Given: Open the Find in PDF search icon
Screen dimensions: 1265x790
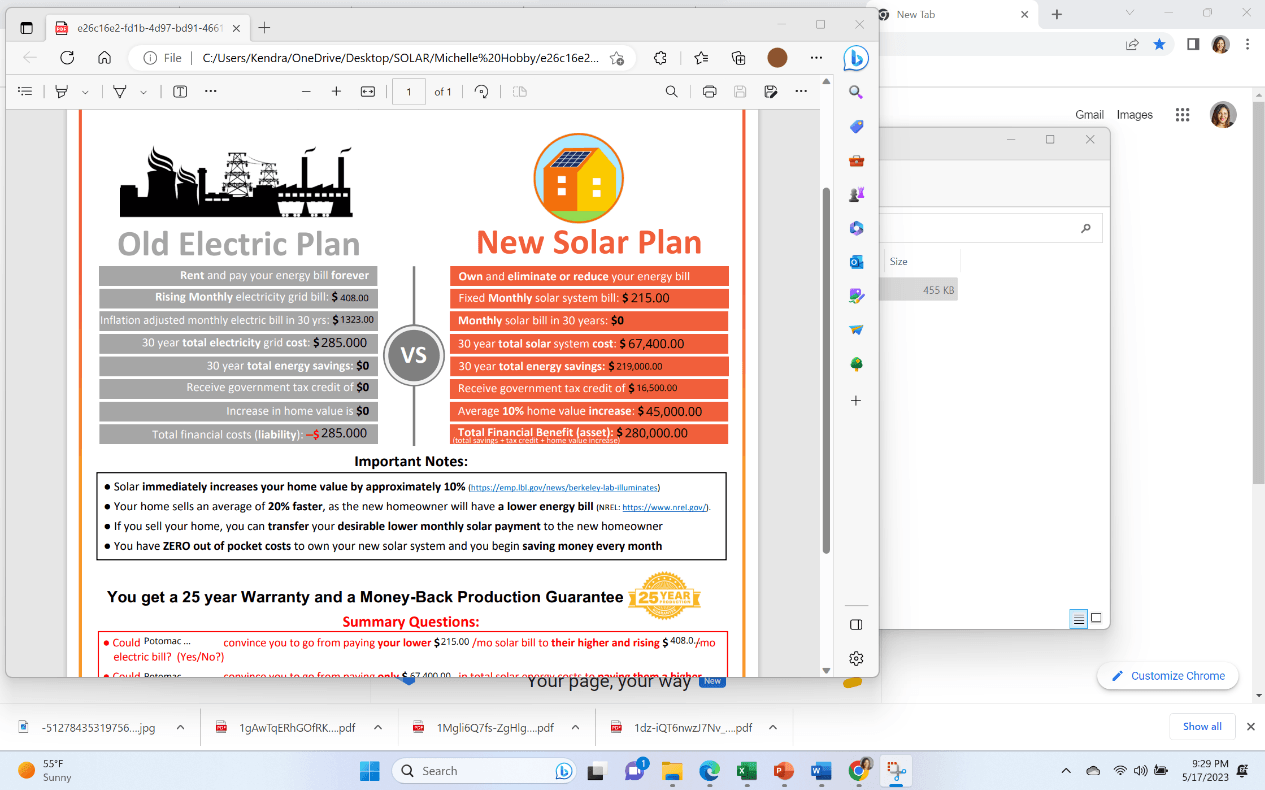Looking at the screenshot, I should [x=672, y=92].
